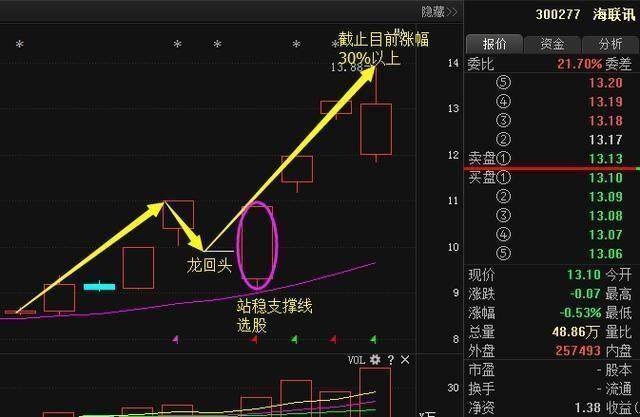
Task: Click the leftmost asterisk info marker
Action: pyautogui.click(x=19, y=44)
